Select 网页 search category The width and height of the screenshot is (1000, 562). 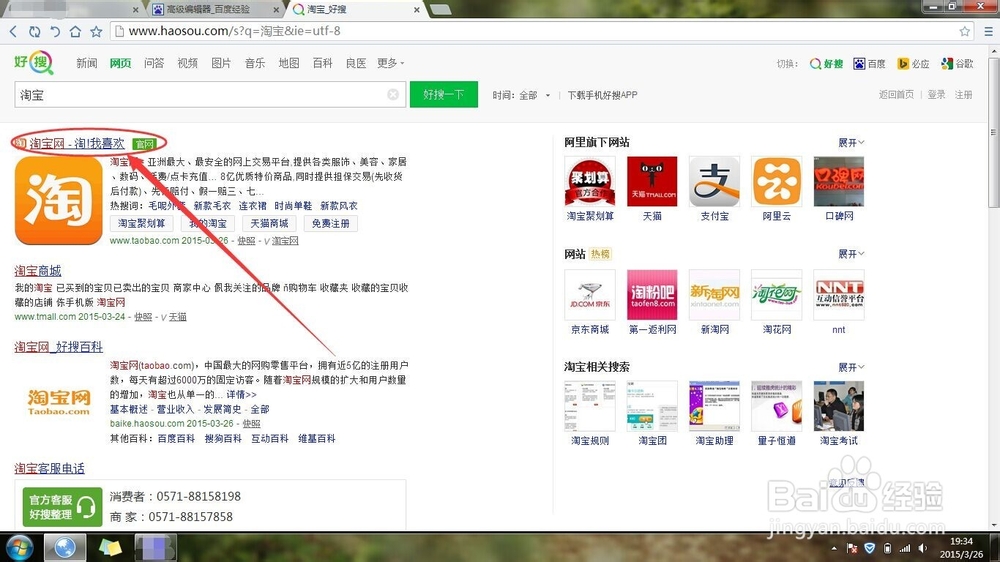121,63
